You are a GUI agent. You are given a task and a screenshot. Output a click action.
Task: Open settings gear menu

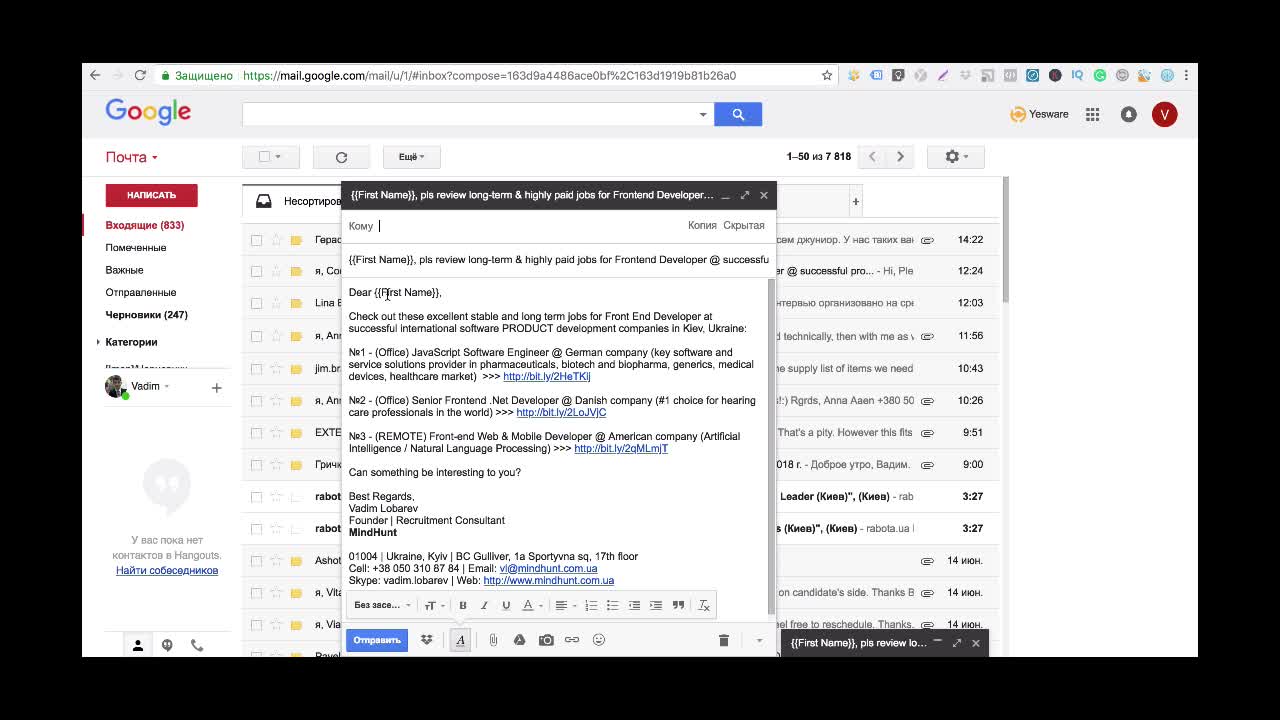click(956, 157)
